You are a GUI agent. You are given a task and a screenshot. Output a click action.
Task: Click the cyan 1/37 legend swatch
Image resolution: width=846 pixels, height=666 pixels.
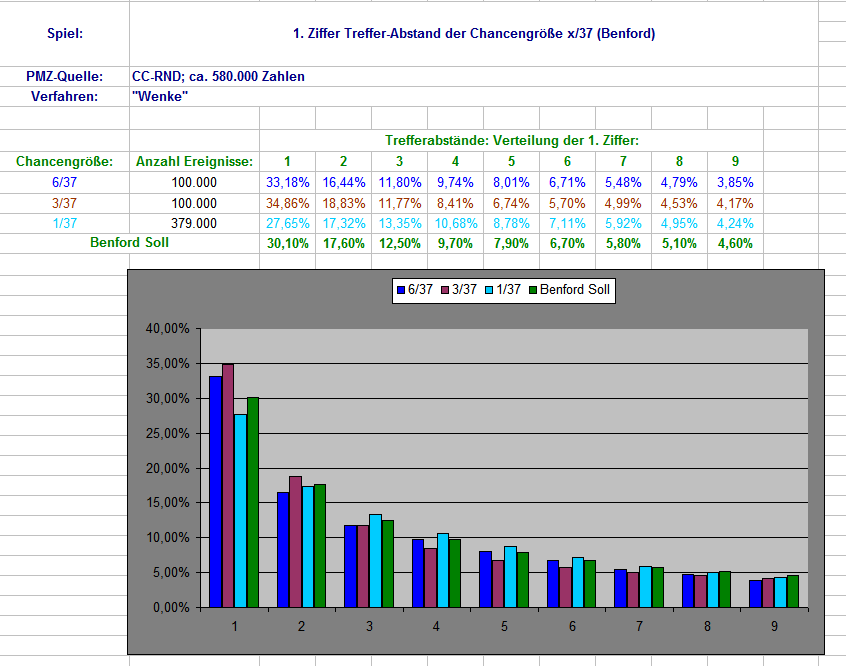[489, 290]
